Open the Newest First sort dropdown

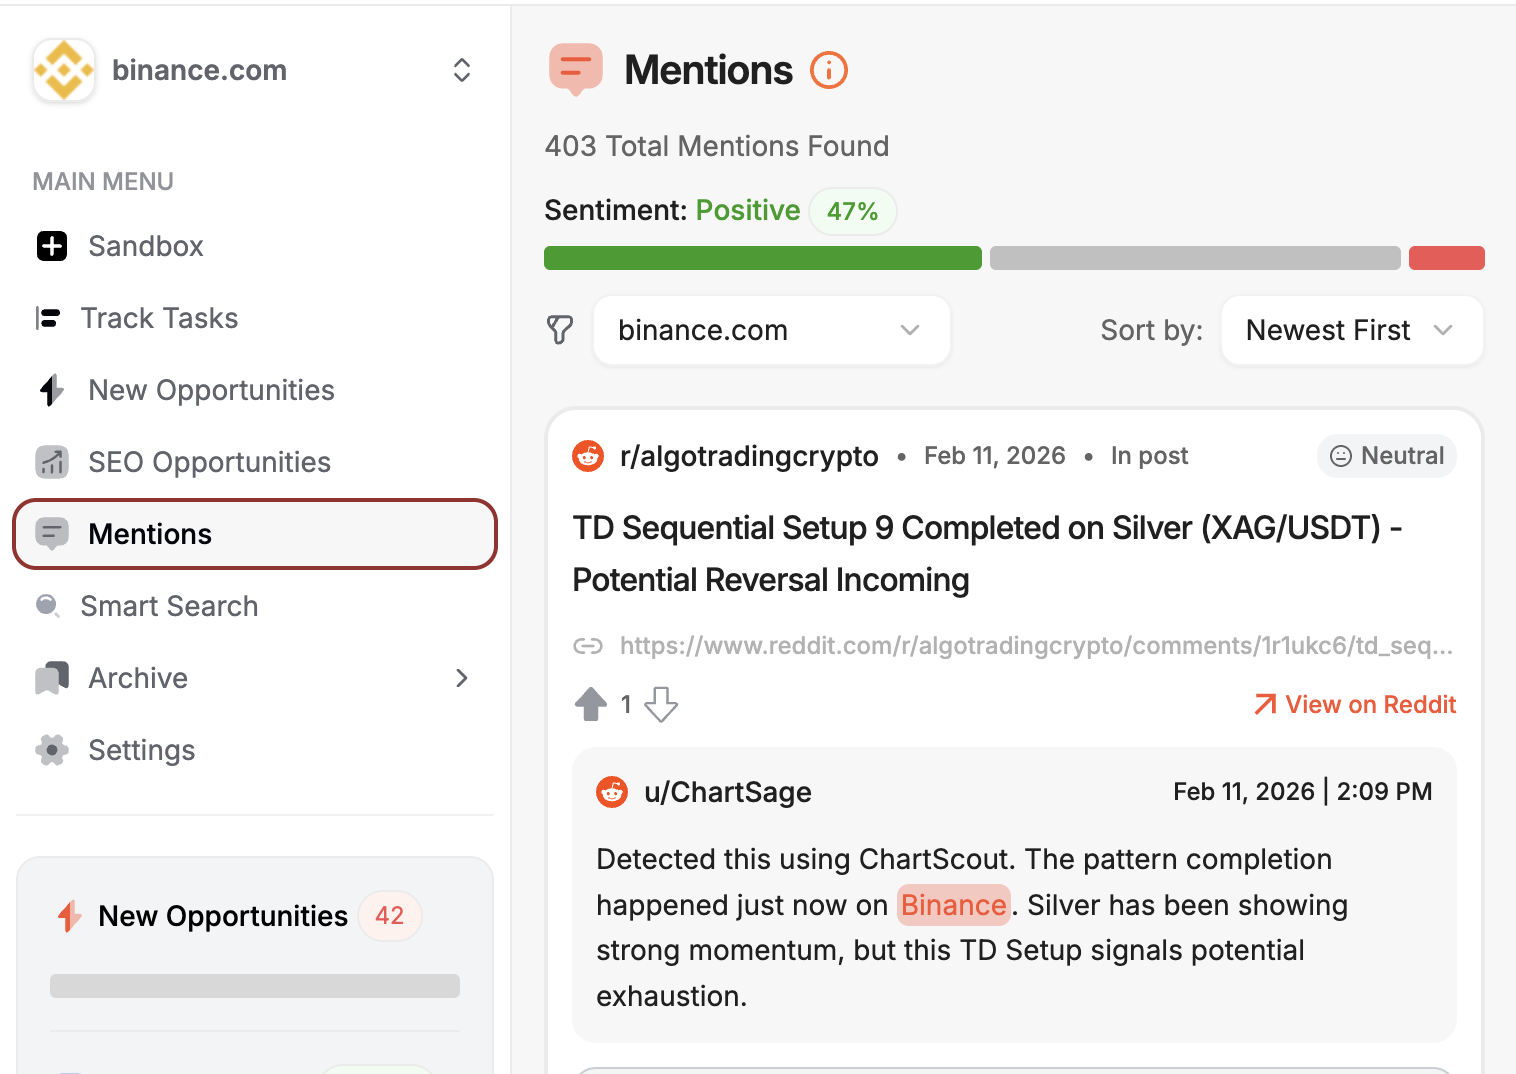(x=1352, y=330)
